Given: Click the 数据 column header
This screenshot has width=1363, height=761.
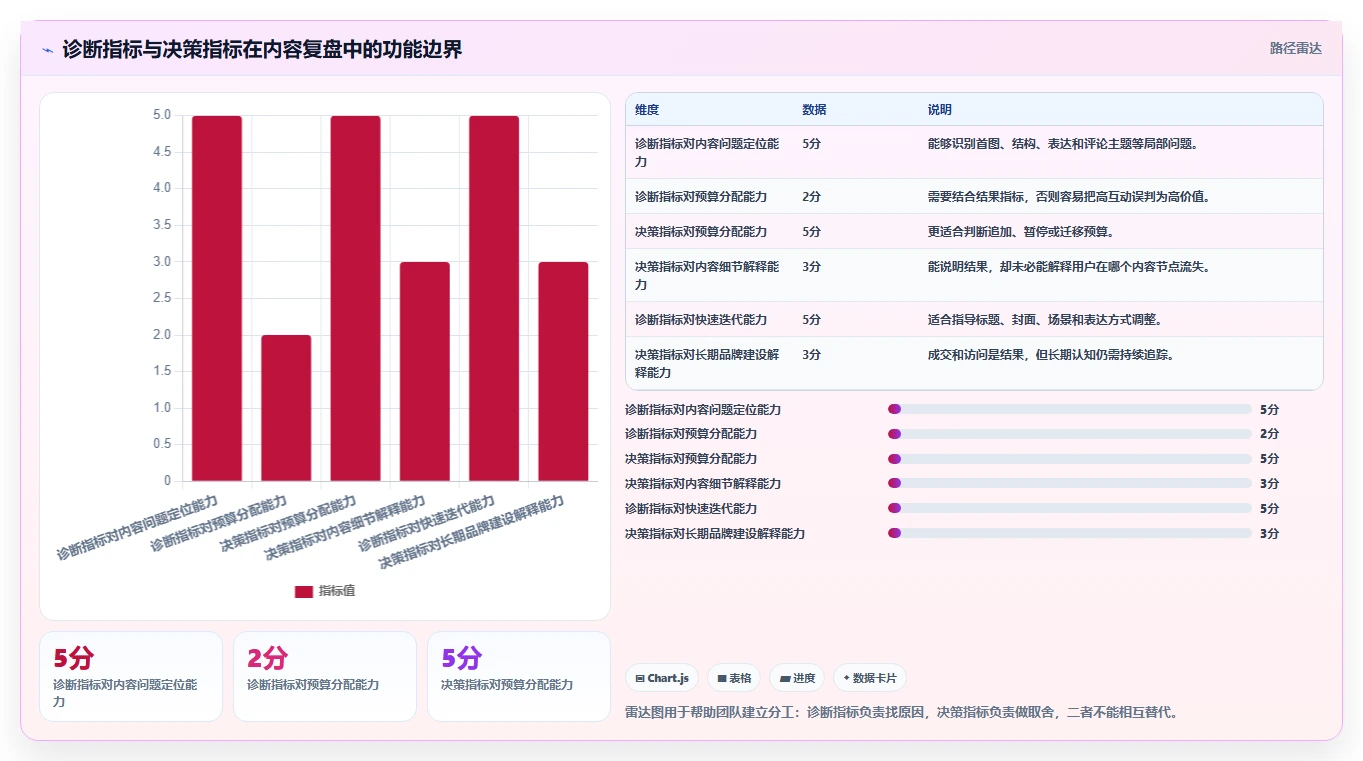Looking at the screenshot, I should tap(814, 110).
